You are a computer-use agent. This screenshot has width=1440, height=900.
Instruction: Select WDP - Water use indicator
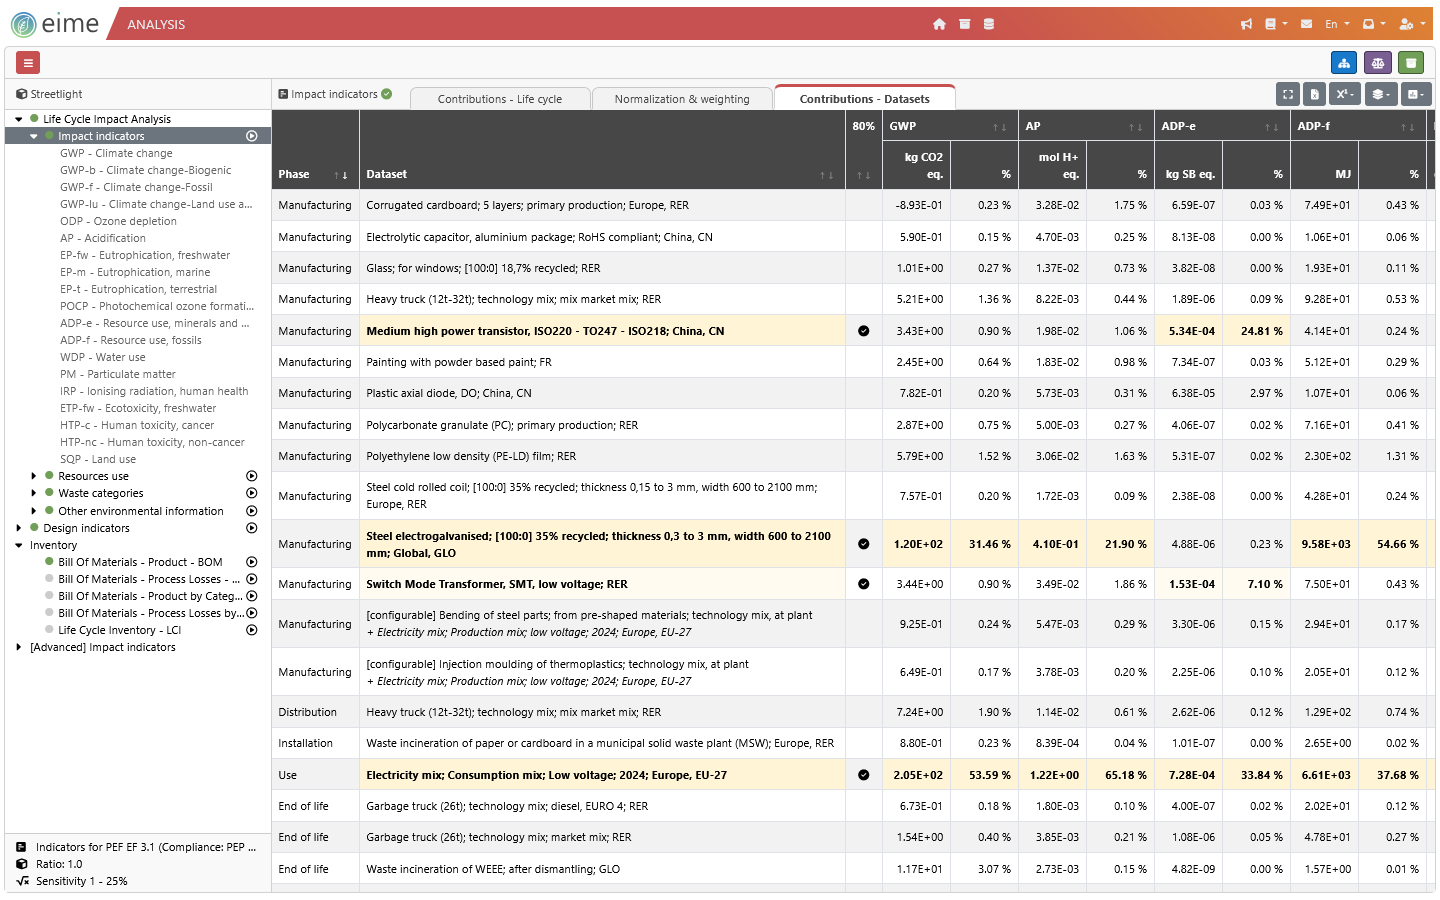103,357
